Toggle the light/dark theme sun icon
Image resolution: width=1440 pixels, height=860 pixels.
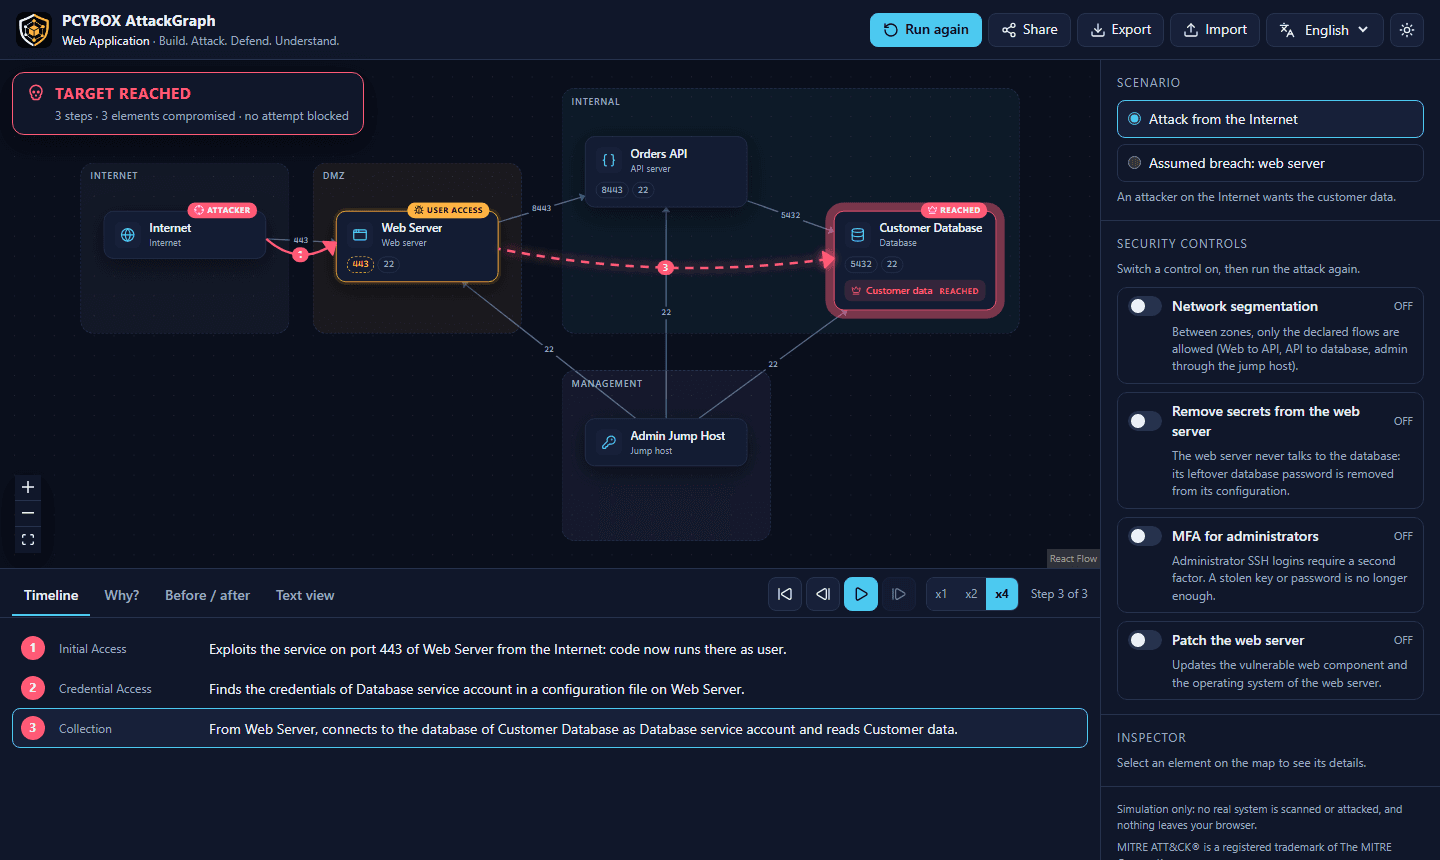point(1407,30)
